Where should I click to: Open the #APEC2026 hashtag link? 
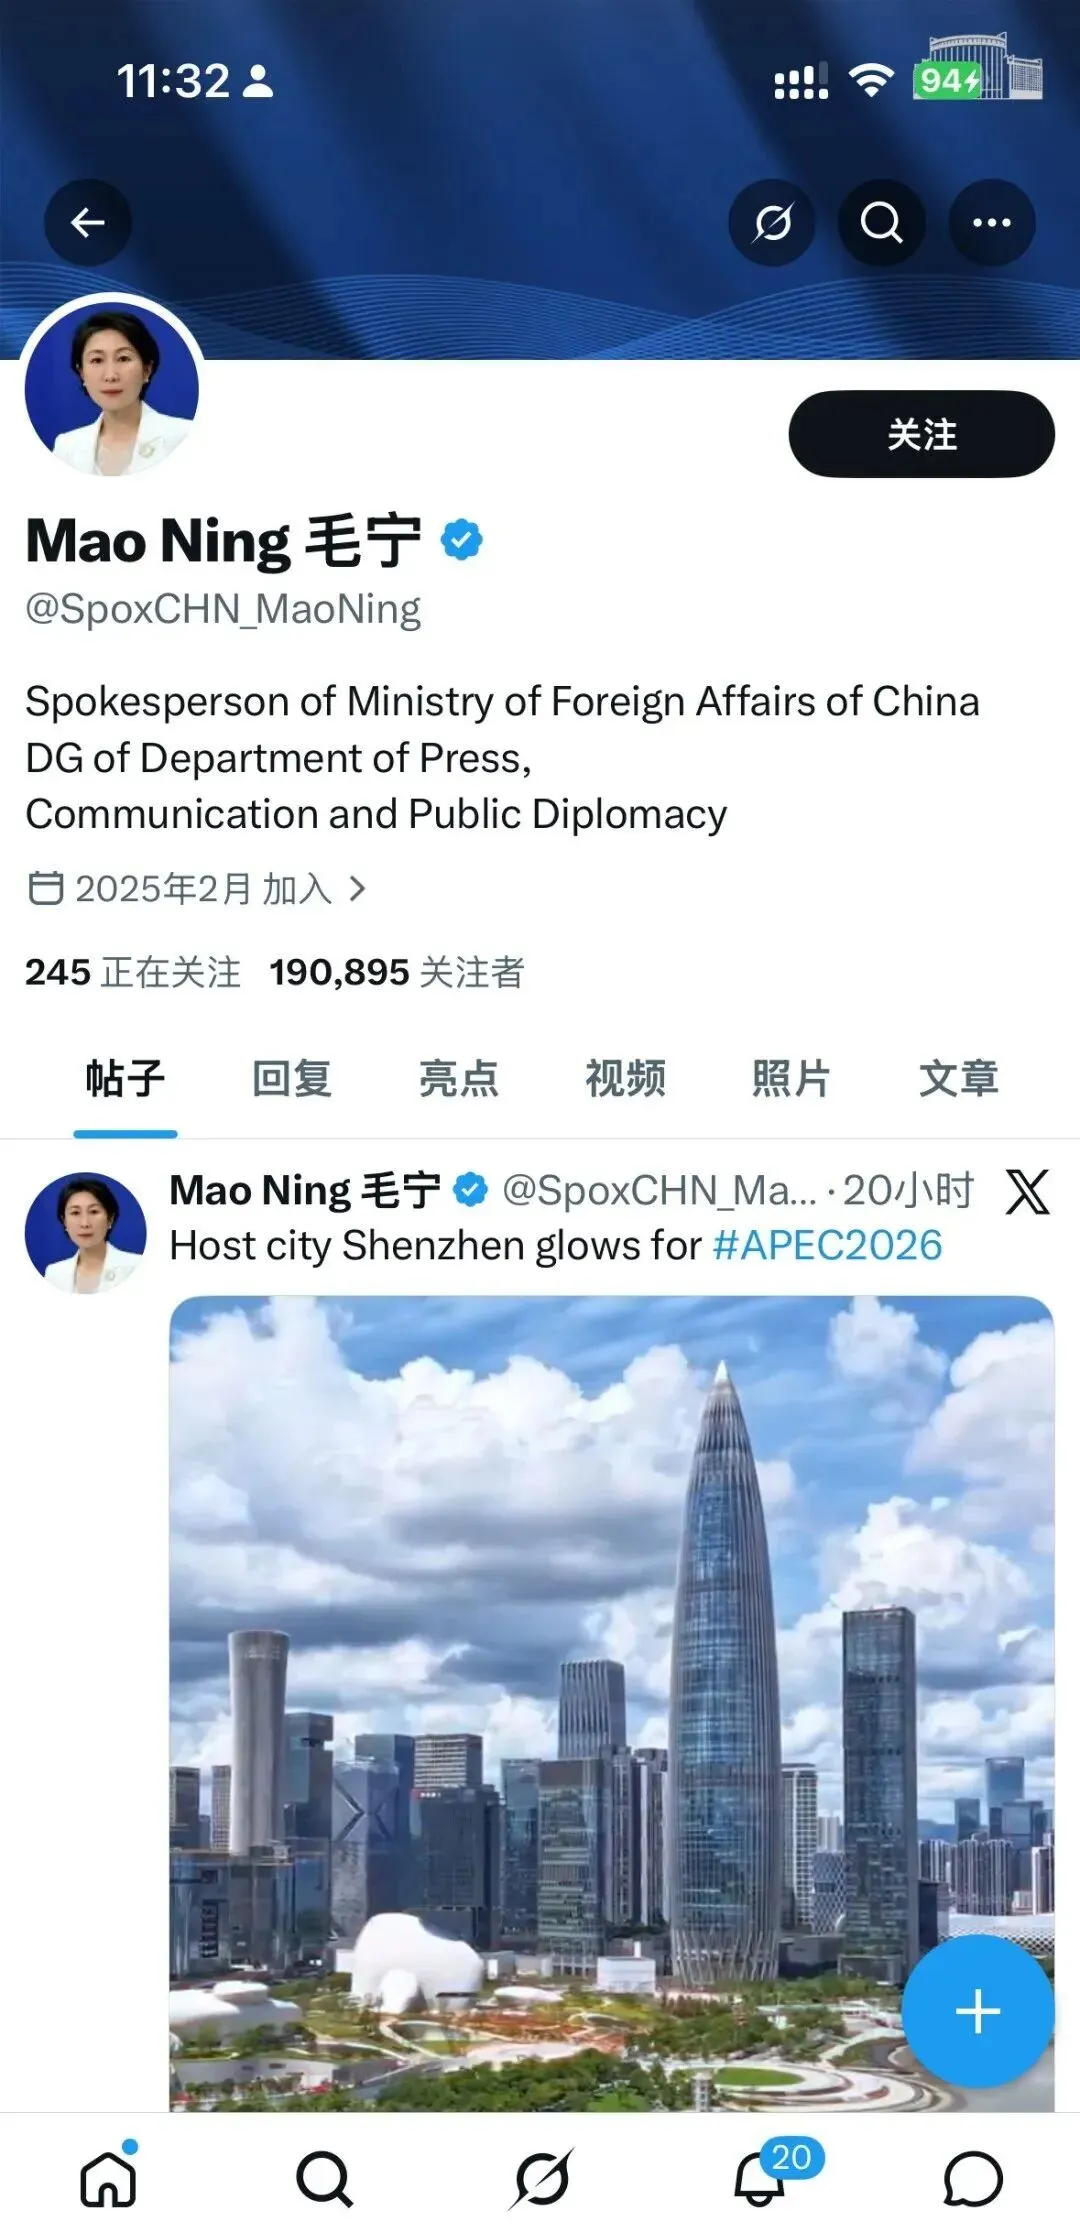coord(828,1246)
